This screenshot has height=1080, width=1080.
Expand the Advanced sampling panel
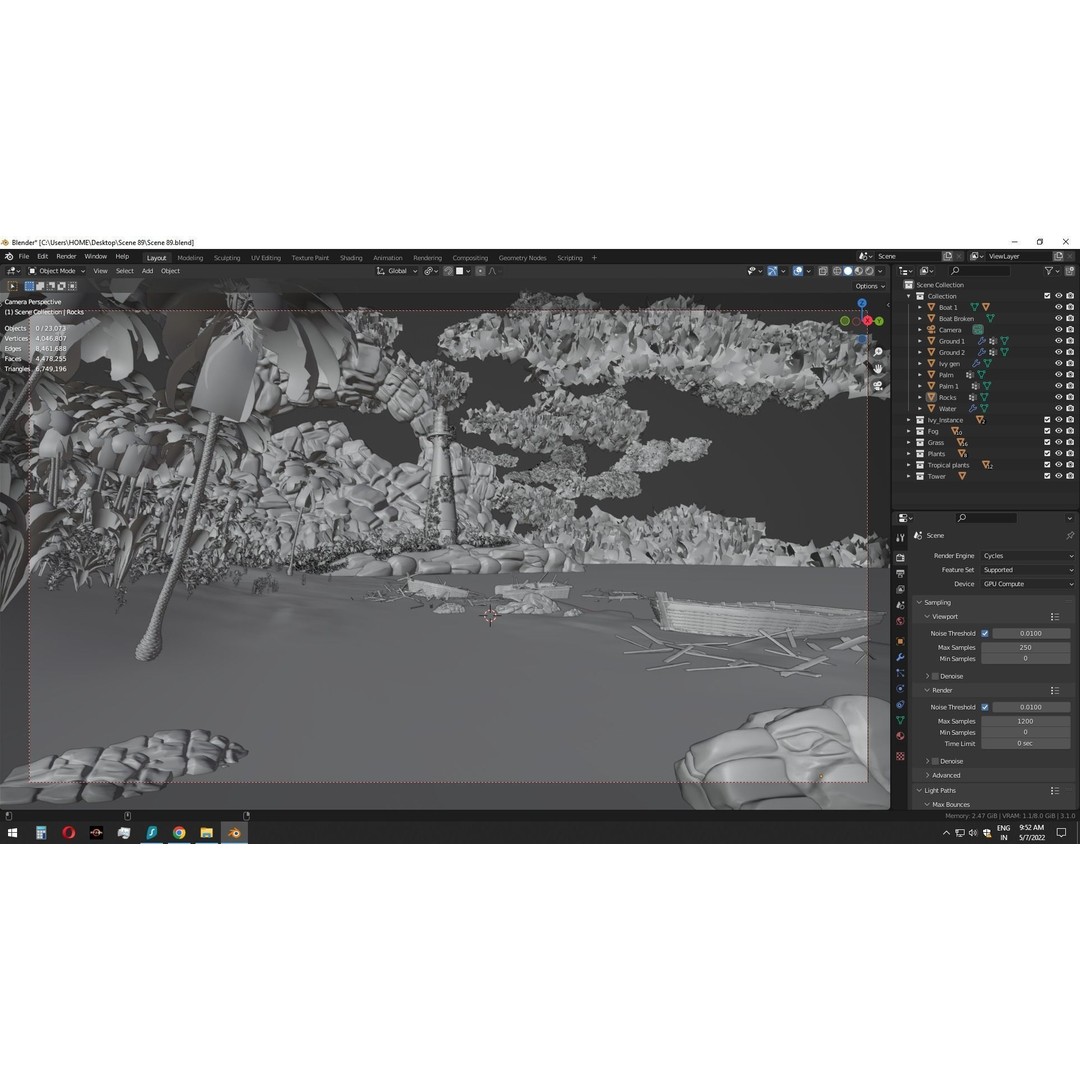[928, 776]
